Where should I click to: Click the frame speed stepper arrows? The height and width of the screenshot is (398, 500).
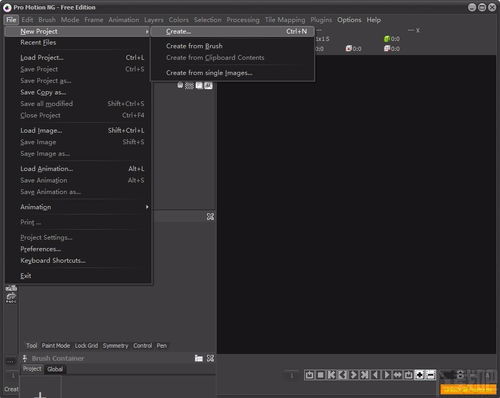[x=460, y=375]
